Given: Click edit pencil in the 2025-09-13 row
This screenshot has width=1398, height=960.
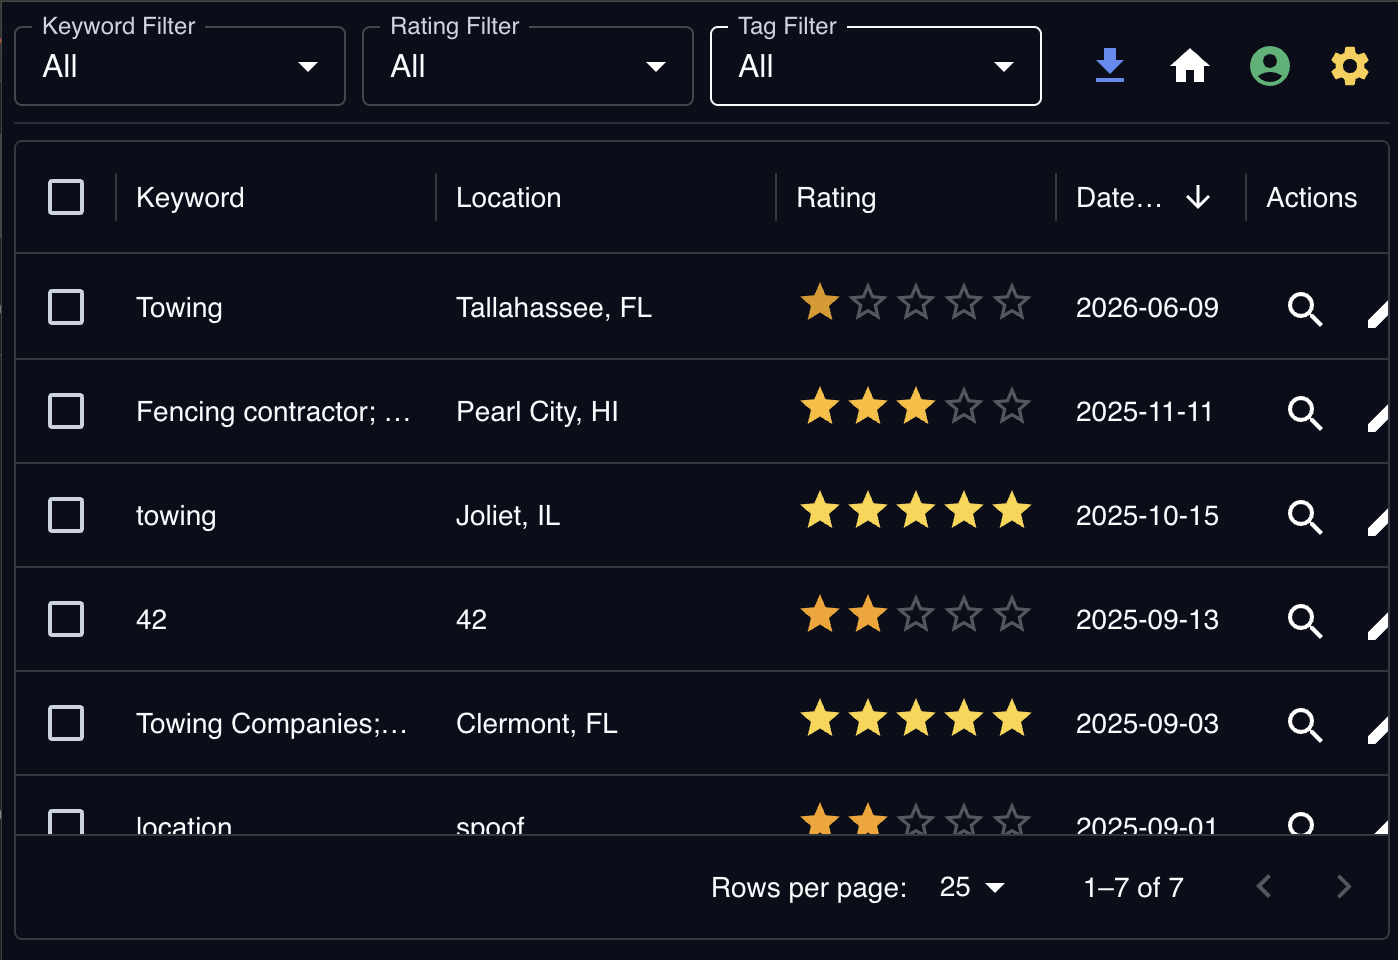Looking at the screenshot, I should pyautogui.click(x=1378, y=626).
